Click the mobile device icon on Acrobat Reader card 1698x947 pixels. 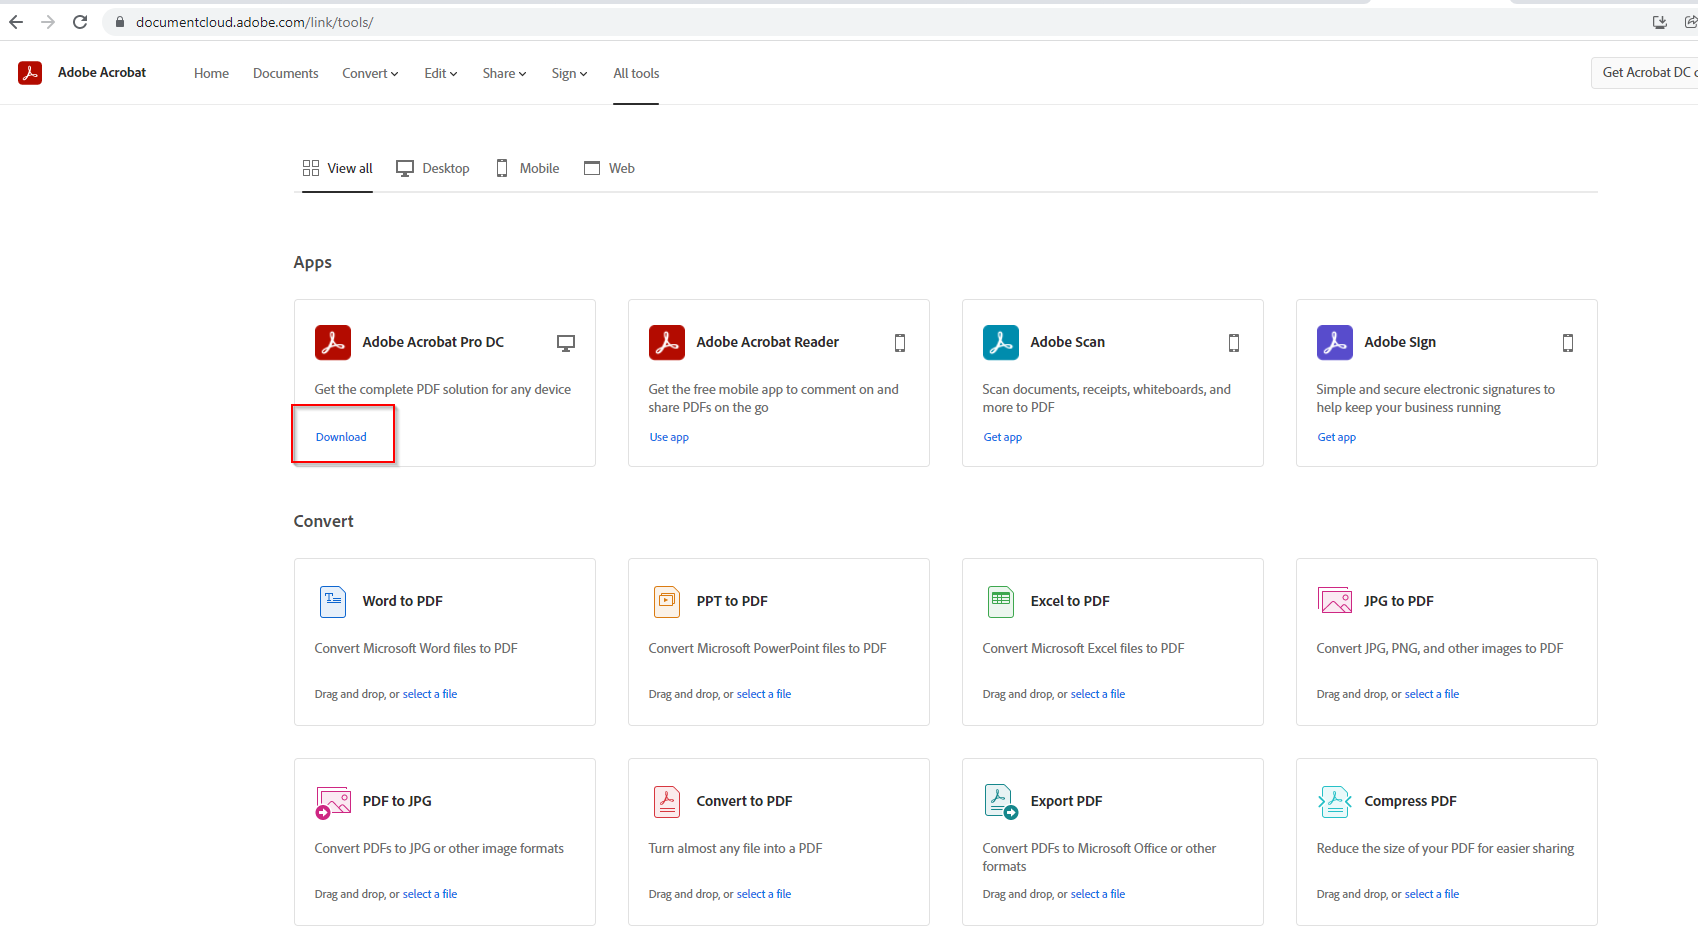click(x=900, y=343)
